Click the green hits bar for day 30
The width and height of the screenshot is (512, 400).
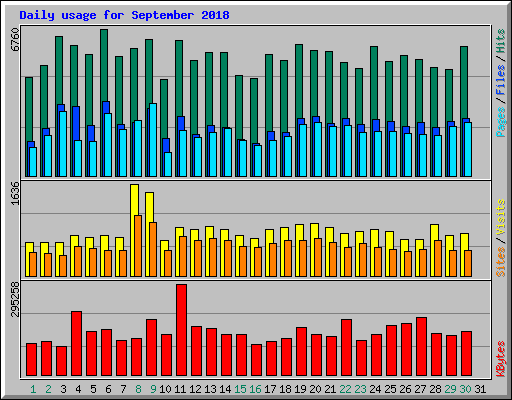464,82
